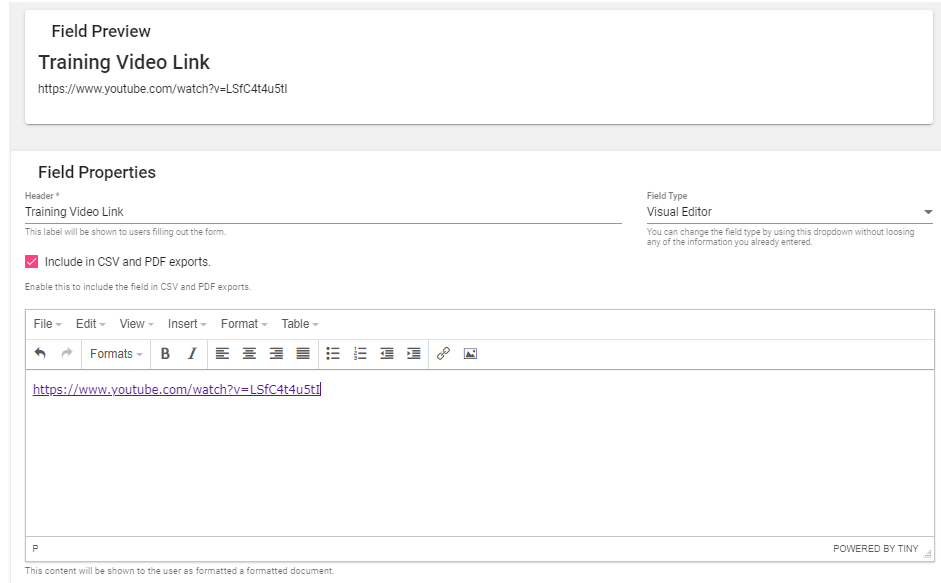Click the YouTube link in the editor
This screenshot has width=941, height=583.
(176, 389)
